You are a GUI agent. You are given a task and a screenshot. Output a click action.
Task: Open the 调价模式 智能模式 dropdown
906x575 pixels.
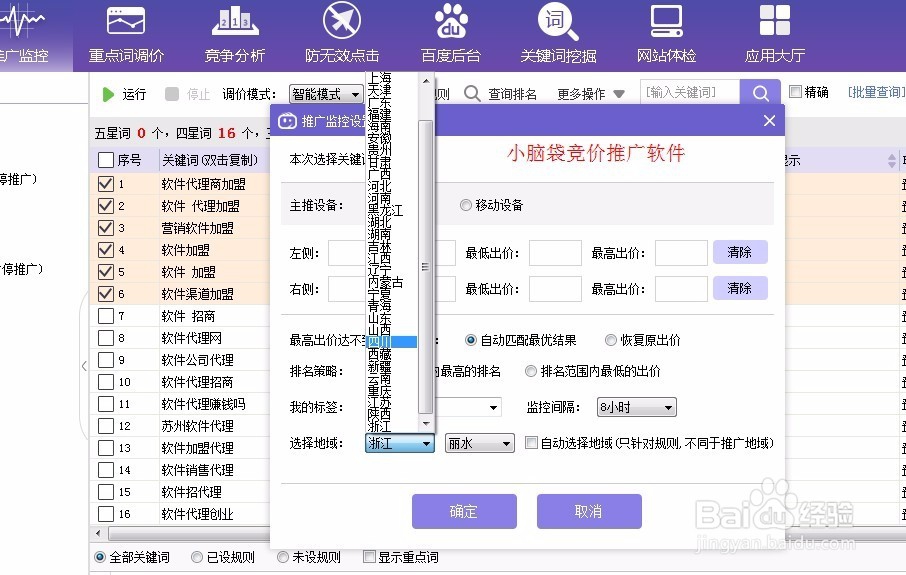pyautogui.click(x=326, y=94)
